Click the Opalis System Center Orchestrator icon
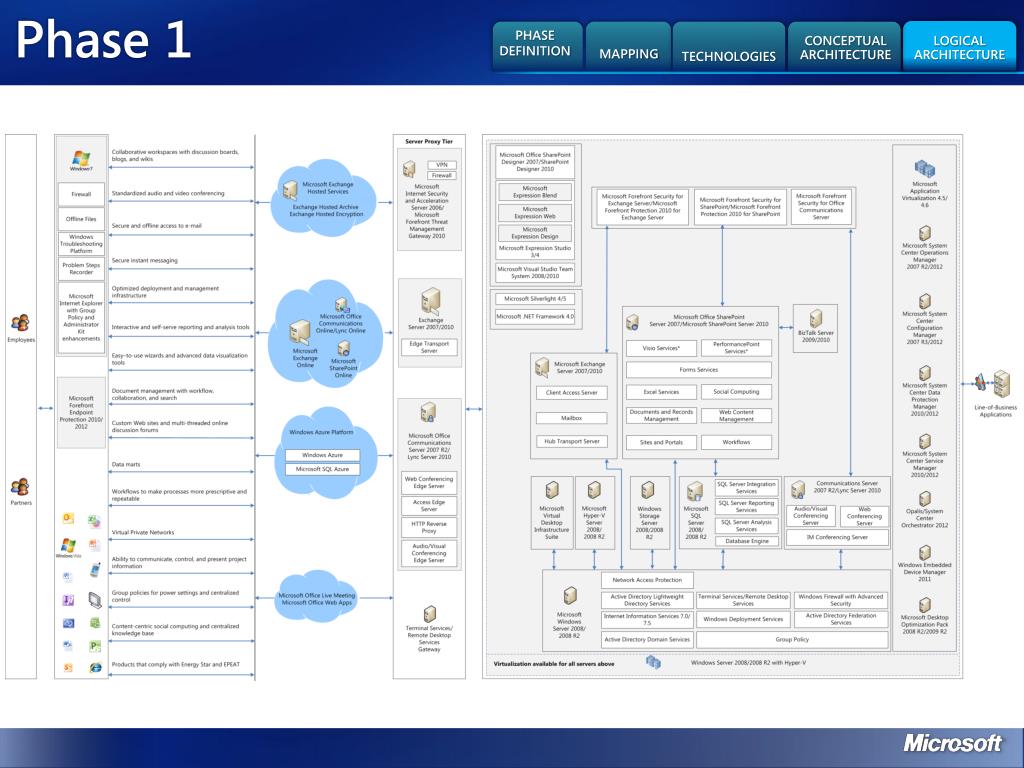The width and height of the screenshot is (1024, 768). coord(925,500)
